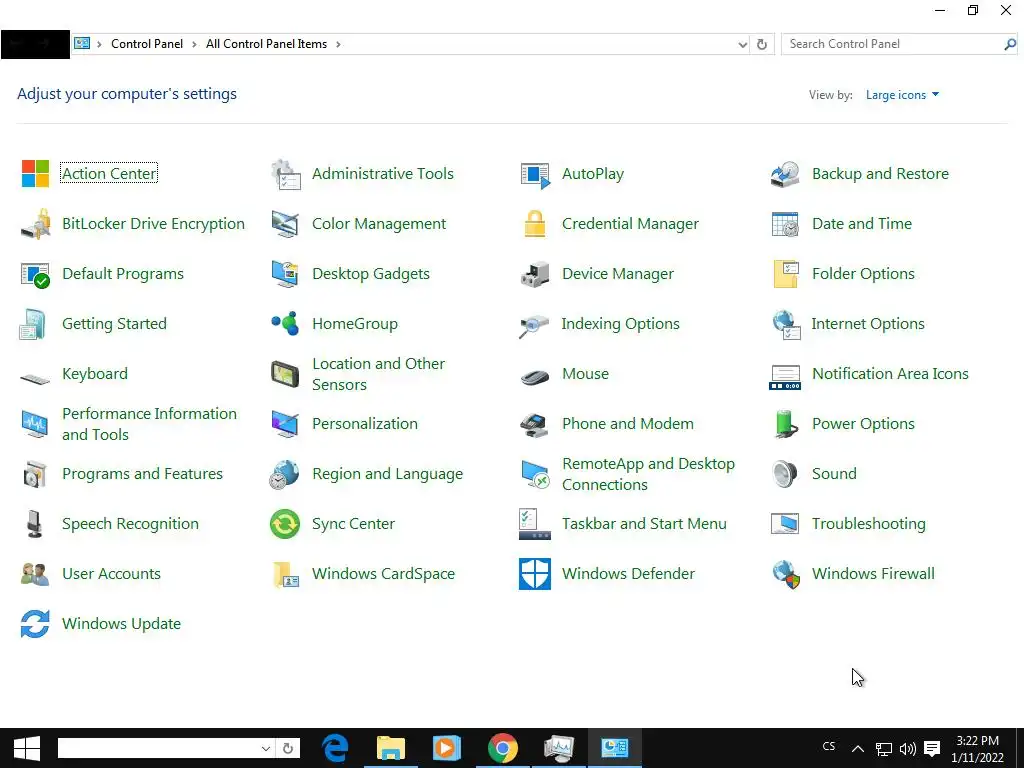Open File Explorer from the taskbar
The height and width of the screenshot is (768, 1024).
click(x=391, y=748)
